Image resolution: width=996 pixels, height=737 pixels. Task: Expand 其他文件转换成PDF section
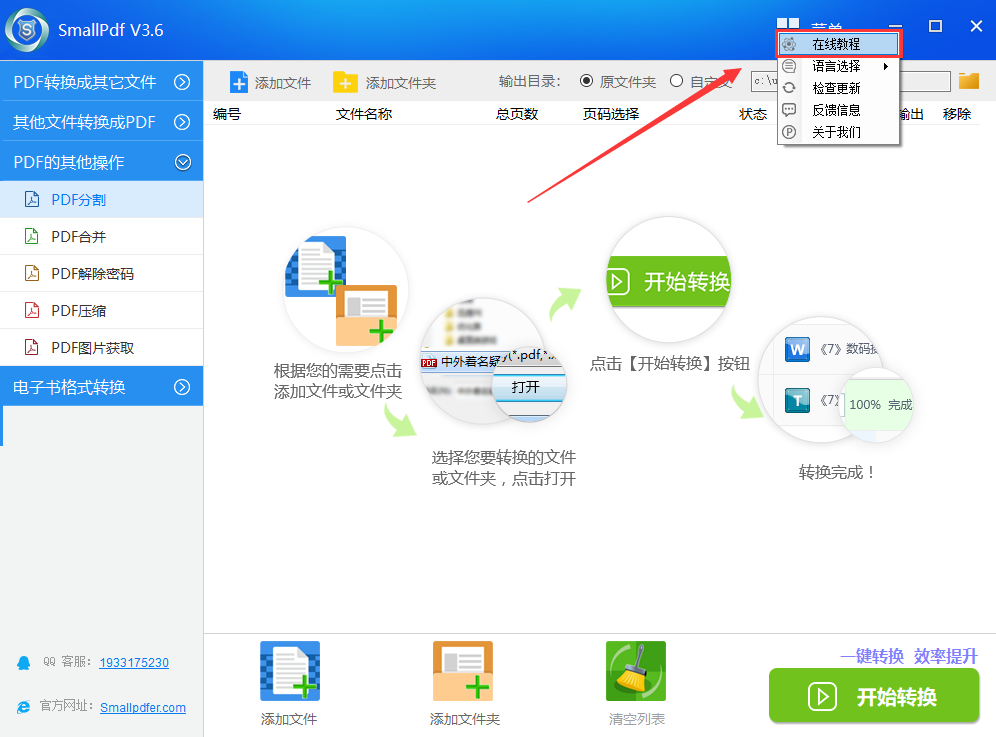[182, 122]
